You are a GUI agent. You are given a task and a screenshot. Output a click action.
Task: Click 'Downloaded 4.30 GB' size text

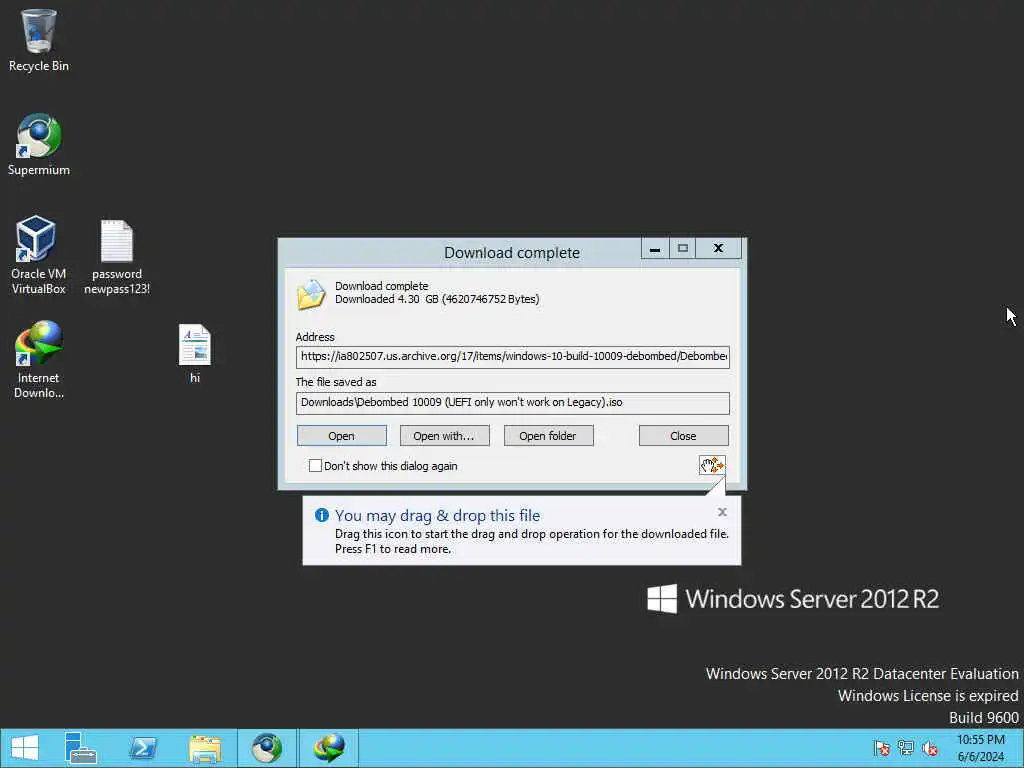point(437,299)
